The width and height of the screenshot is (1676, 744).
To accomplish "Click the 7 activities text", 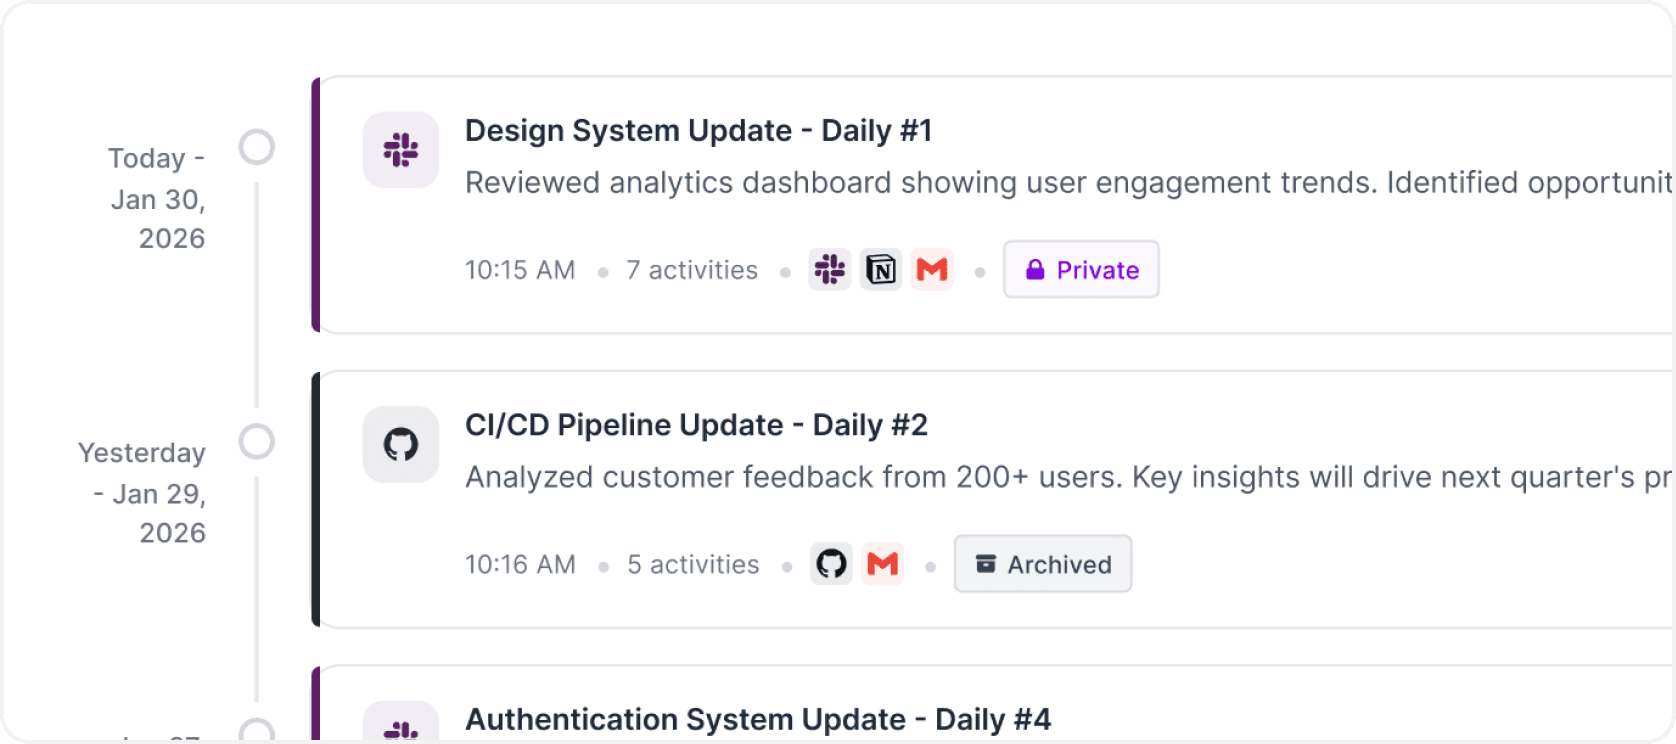I will tap(692, 270).
